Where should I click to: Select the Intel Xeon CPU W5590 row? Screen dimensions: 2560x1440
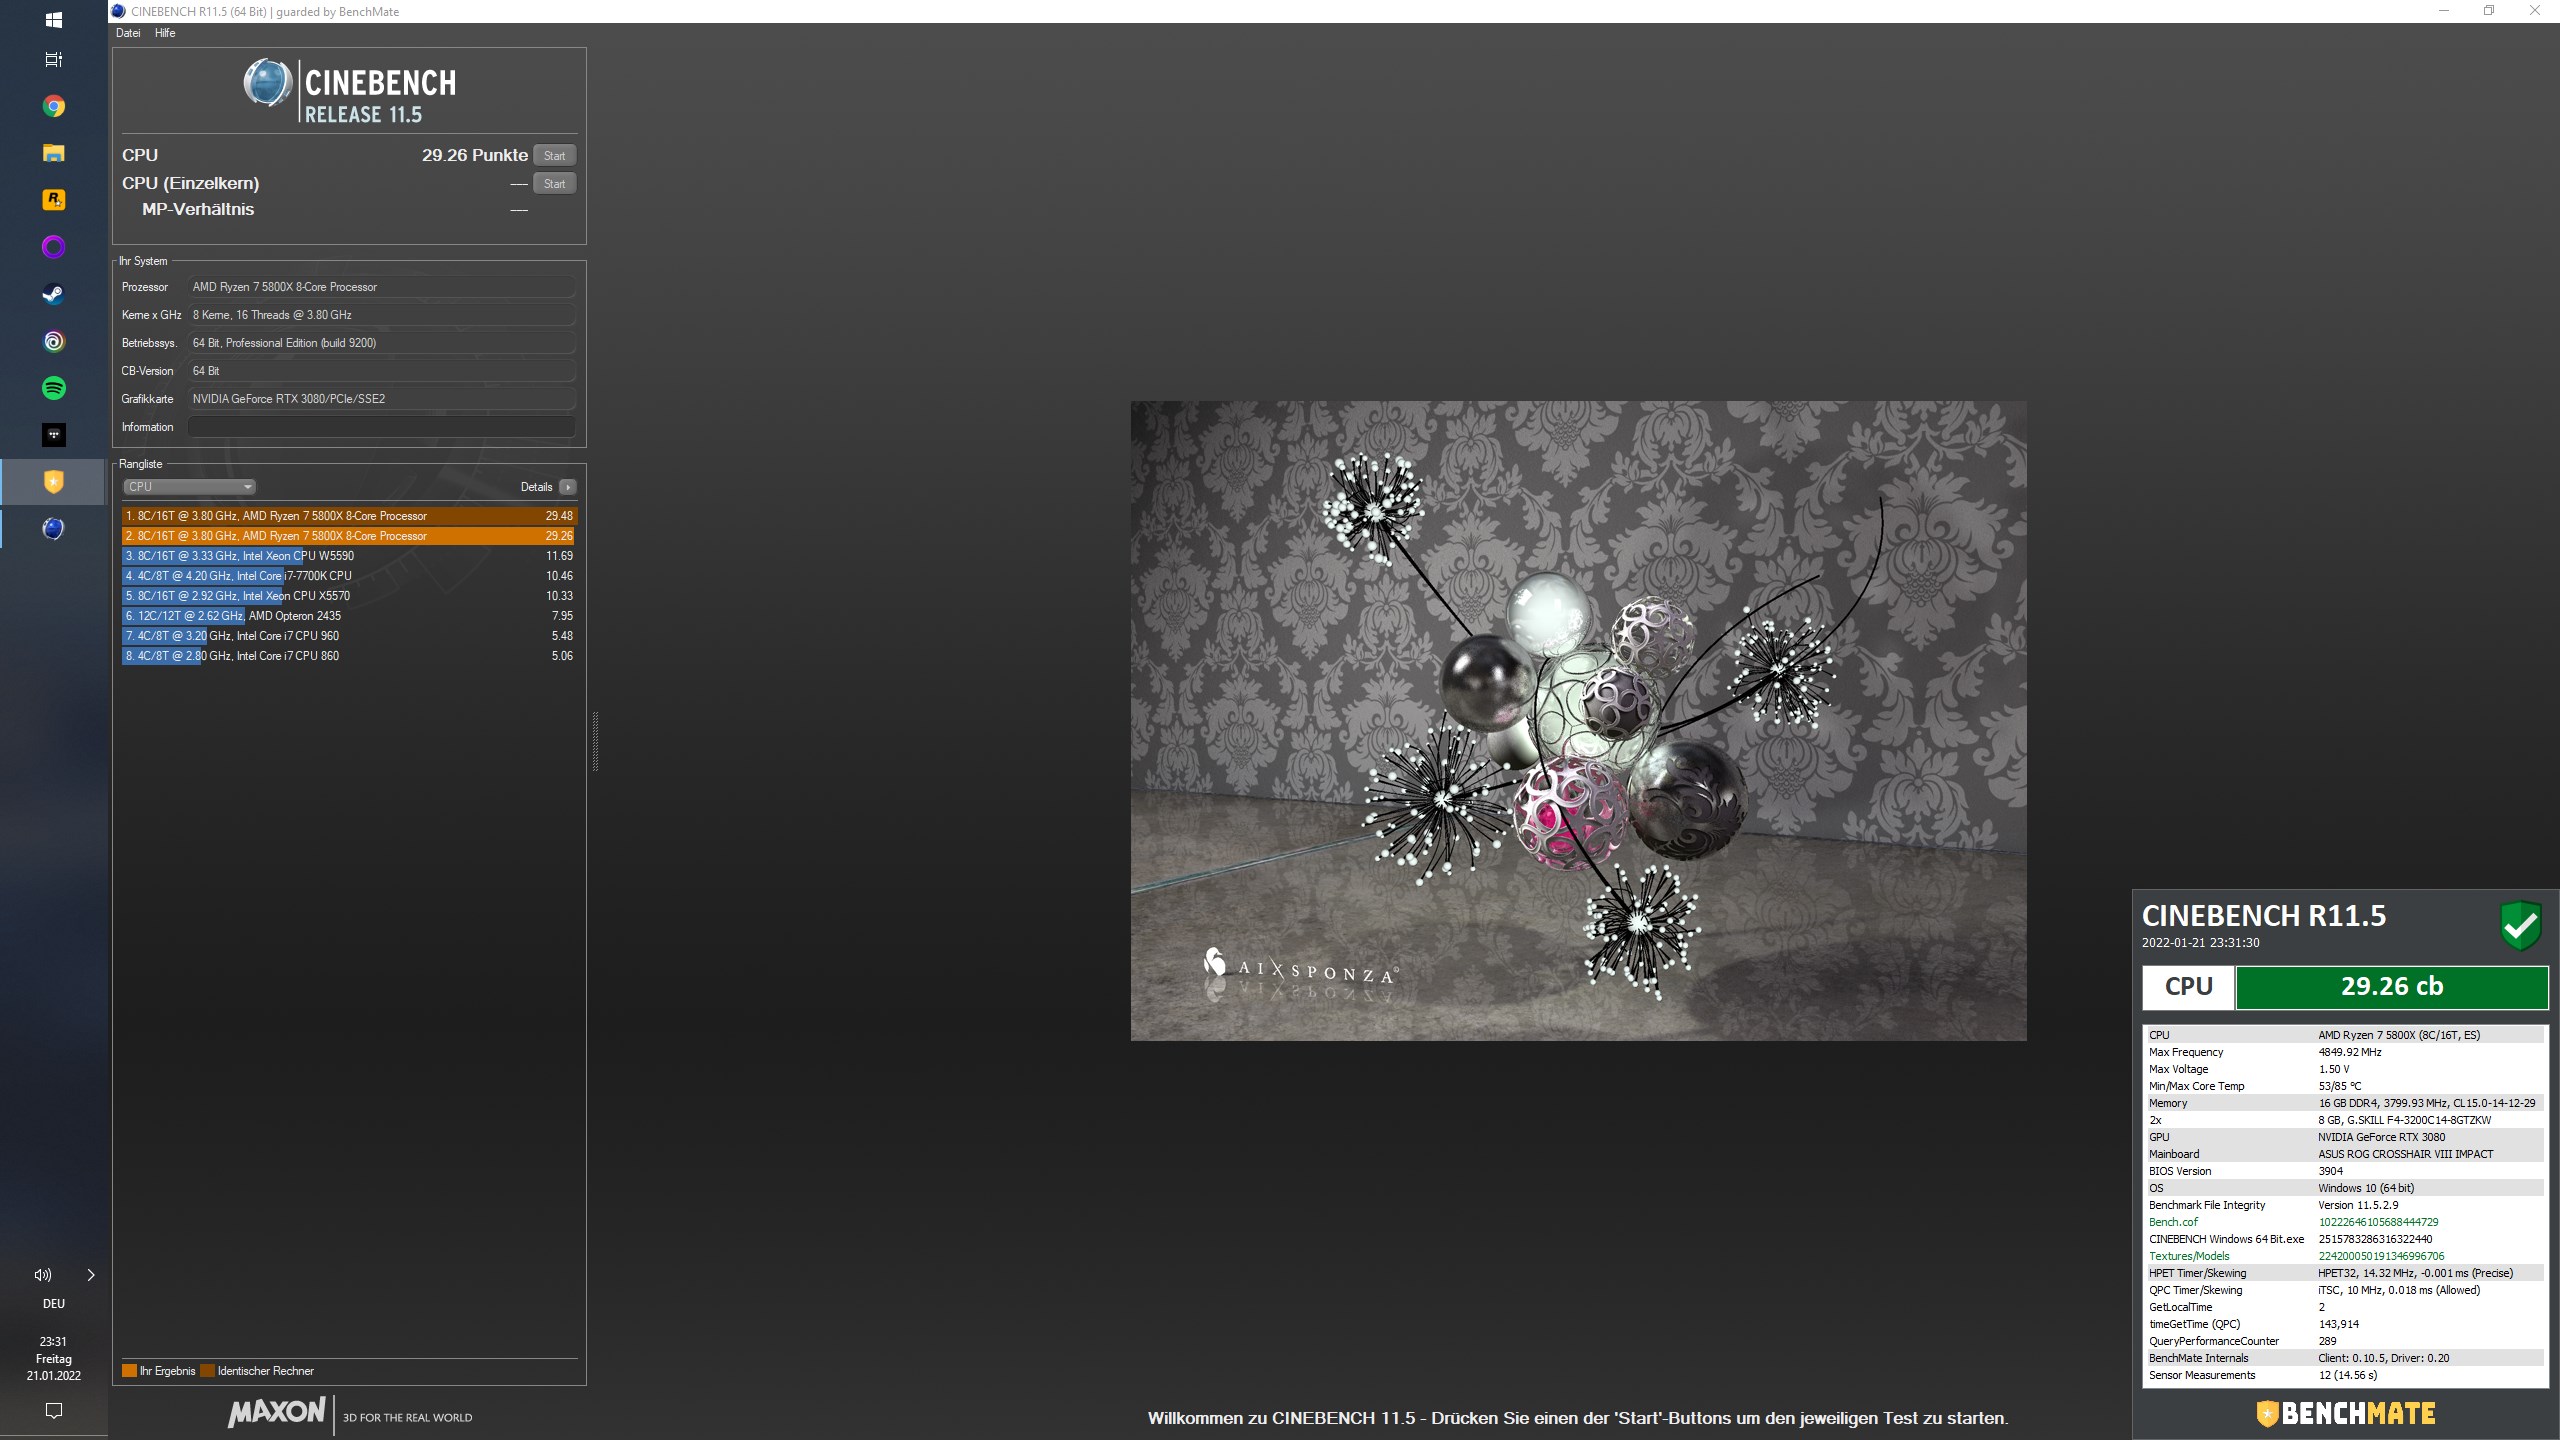[x=349, y=556]
